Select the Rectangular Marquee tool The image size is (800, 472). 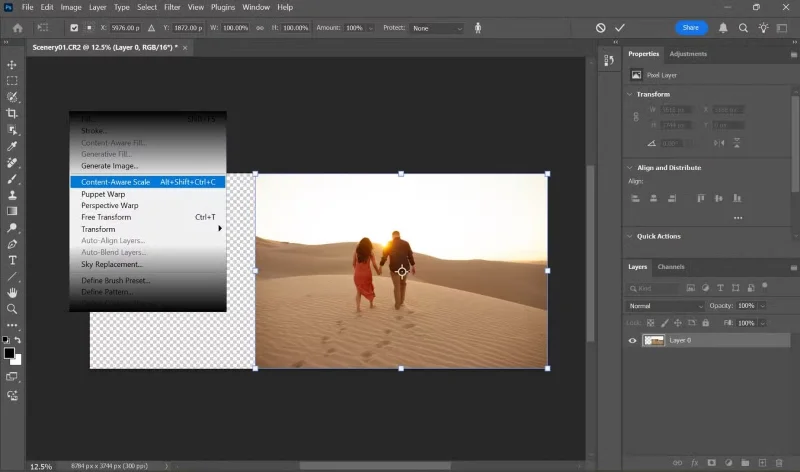(12, 81)
